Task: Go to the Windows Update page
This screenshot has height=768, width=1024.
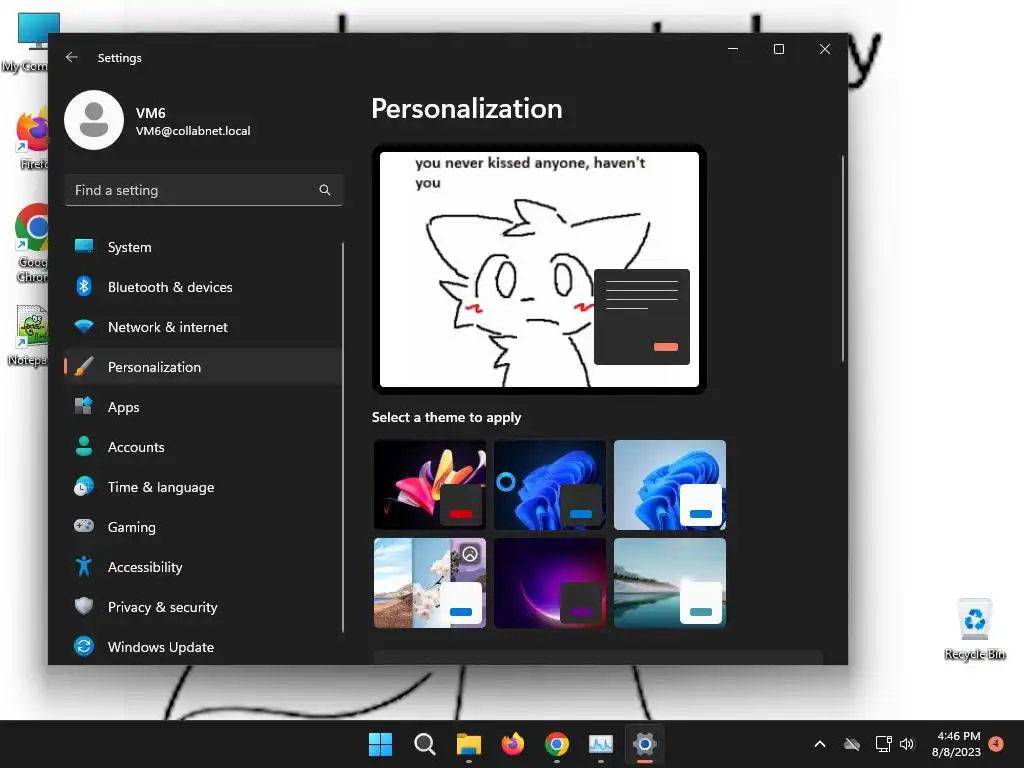Action: (202, 647)
